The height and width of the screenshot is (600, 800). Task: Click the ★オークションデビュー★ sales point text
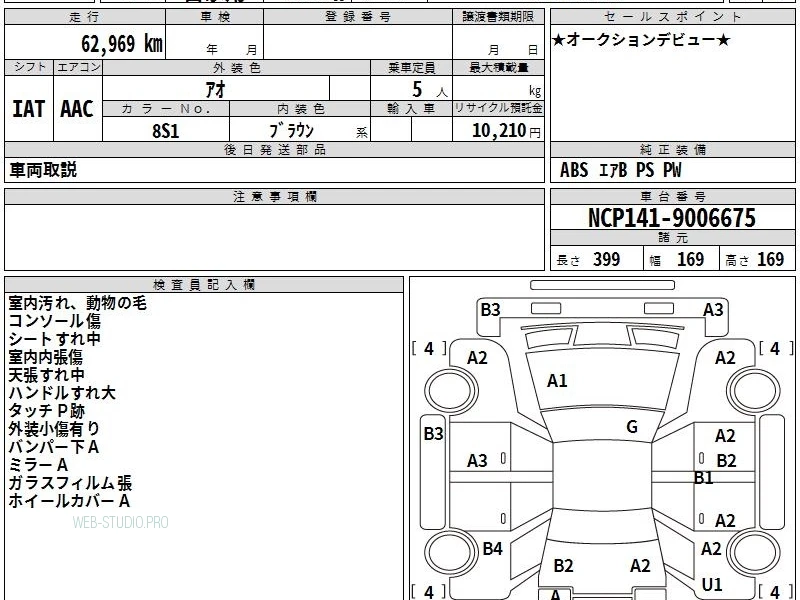tap(641, 40)
